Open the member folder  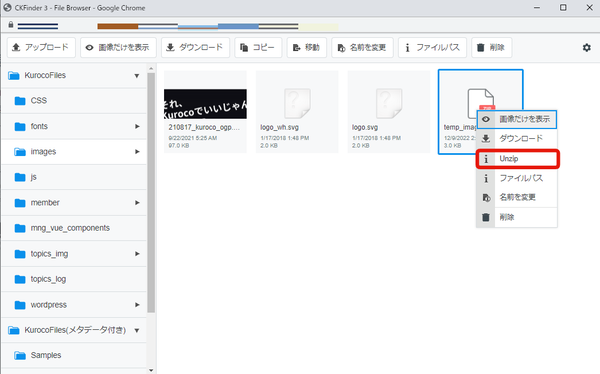click(74, 203)
